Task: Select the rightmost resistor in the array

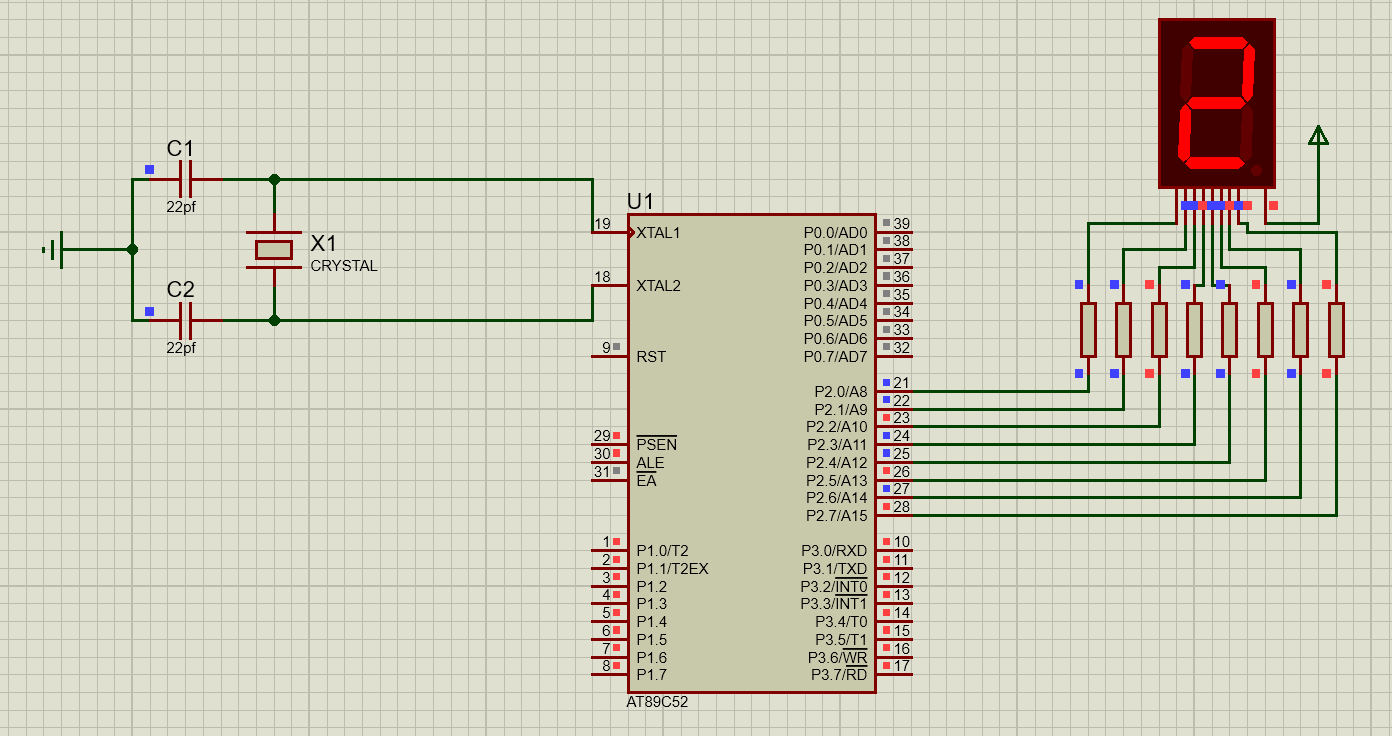Action: click(1336, 330)
